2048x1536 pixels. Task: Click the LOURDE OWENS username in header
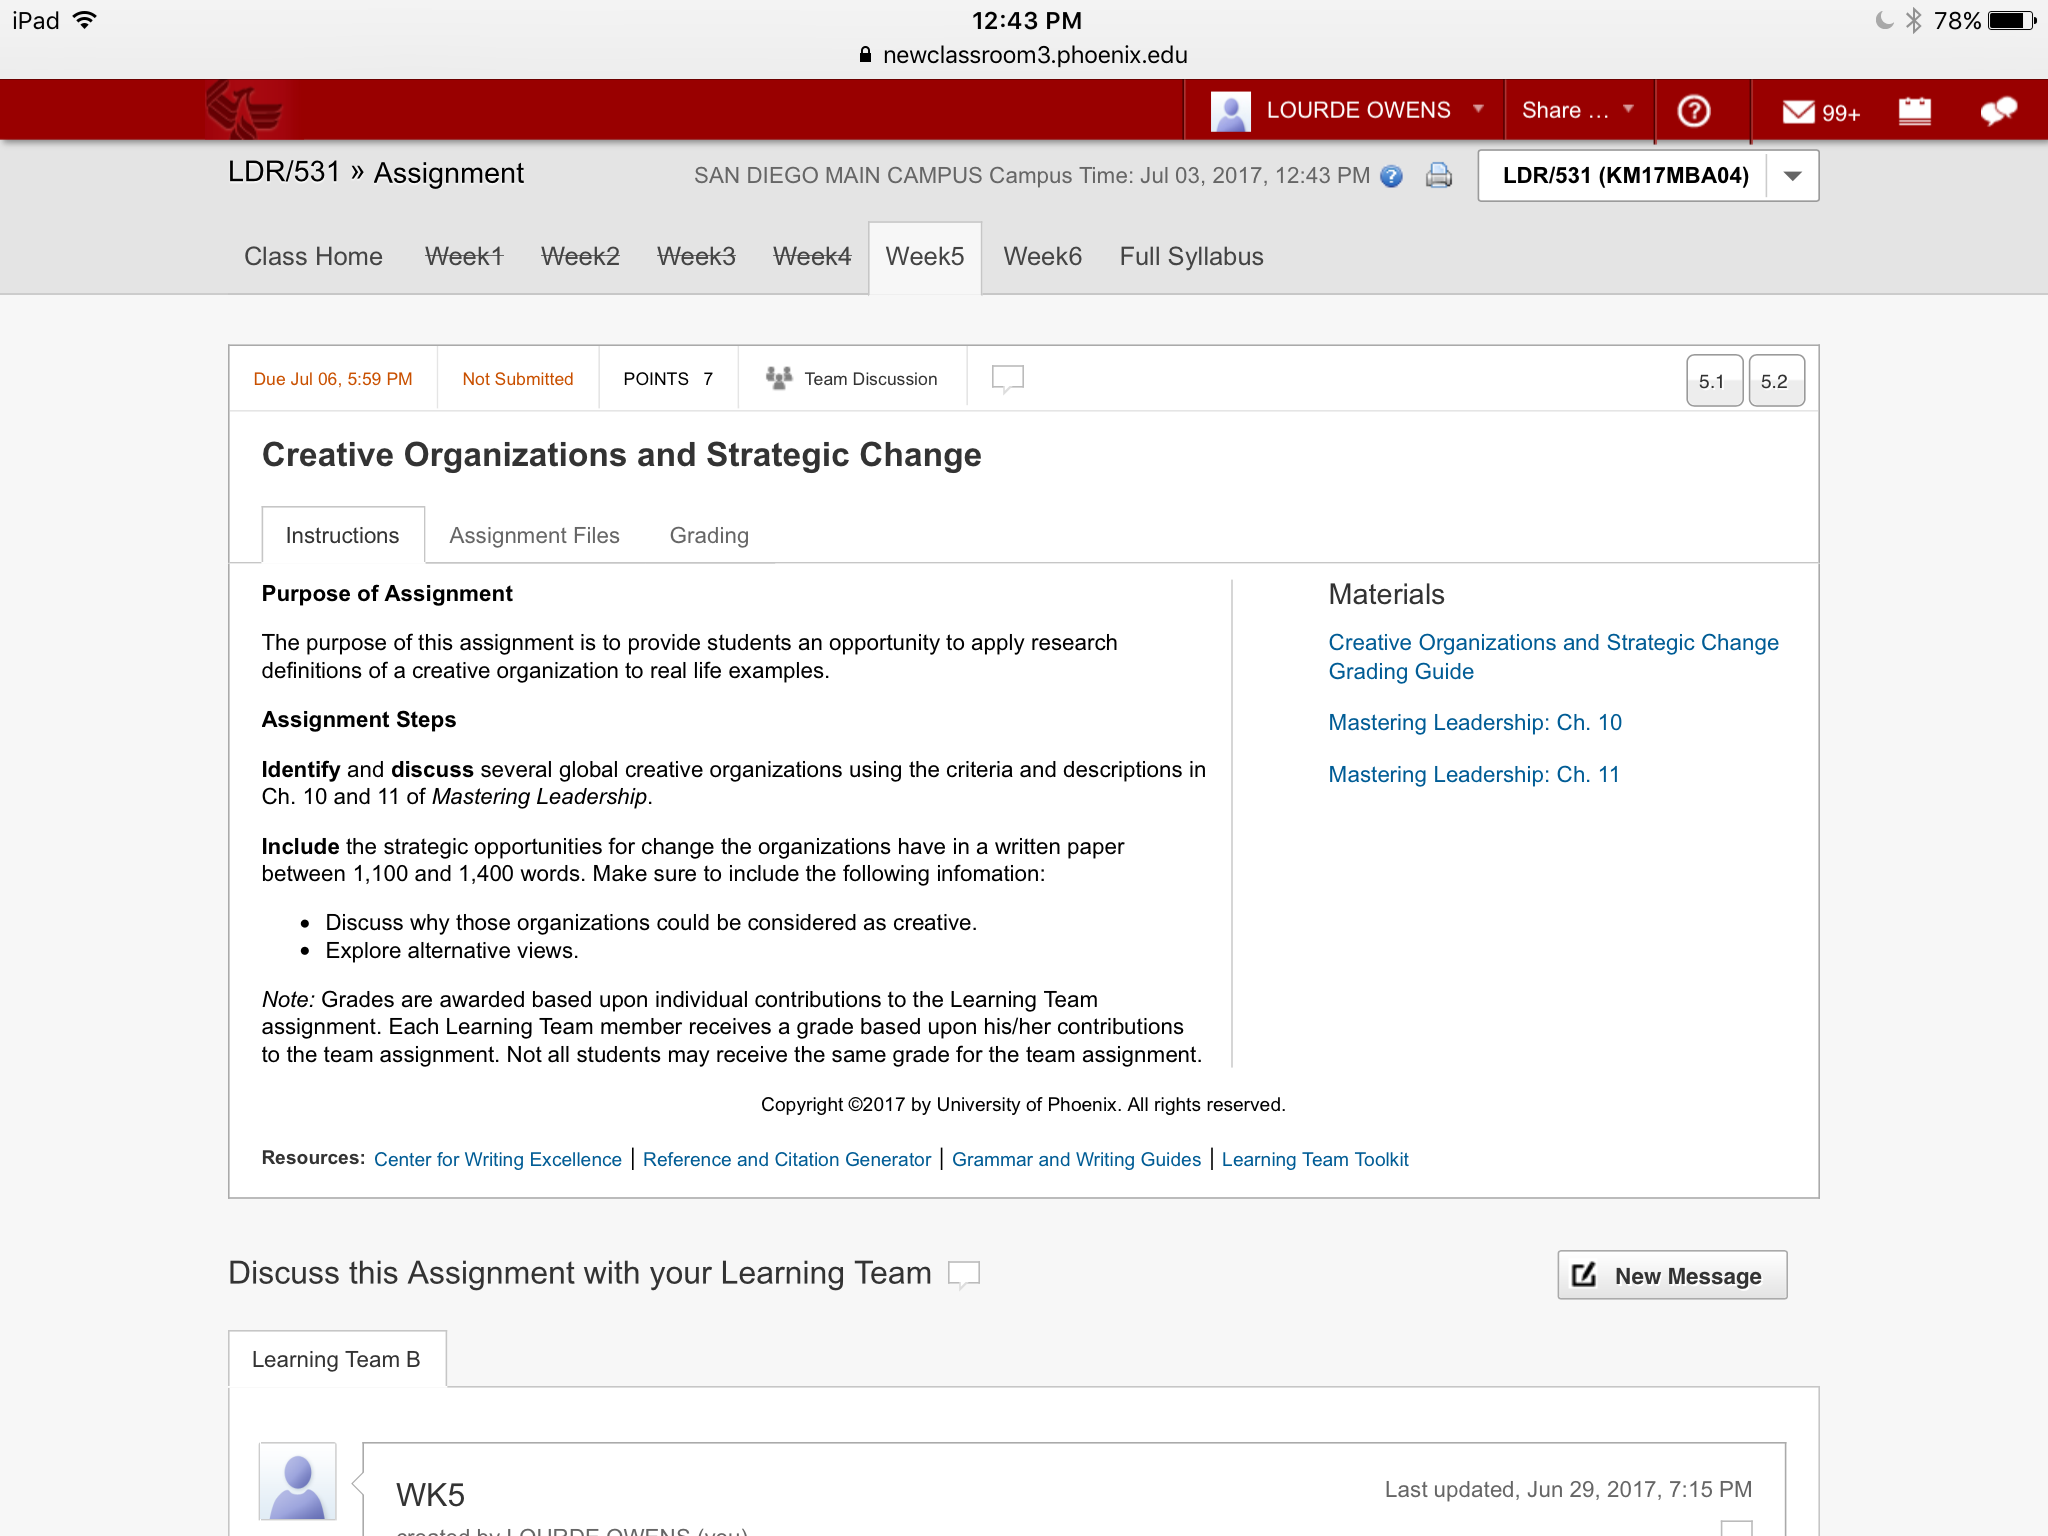(1358, 110)
